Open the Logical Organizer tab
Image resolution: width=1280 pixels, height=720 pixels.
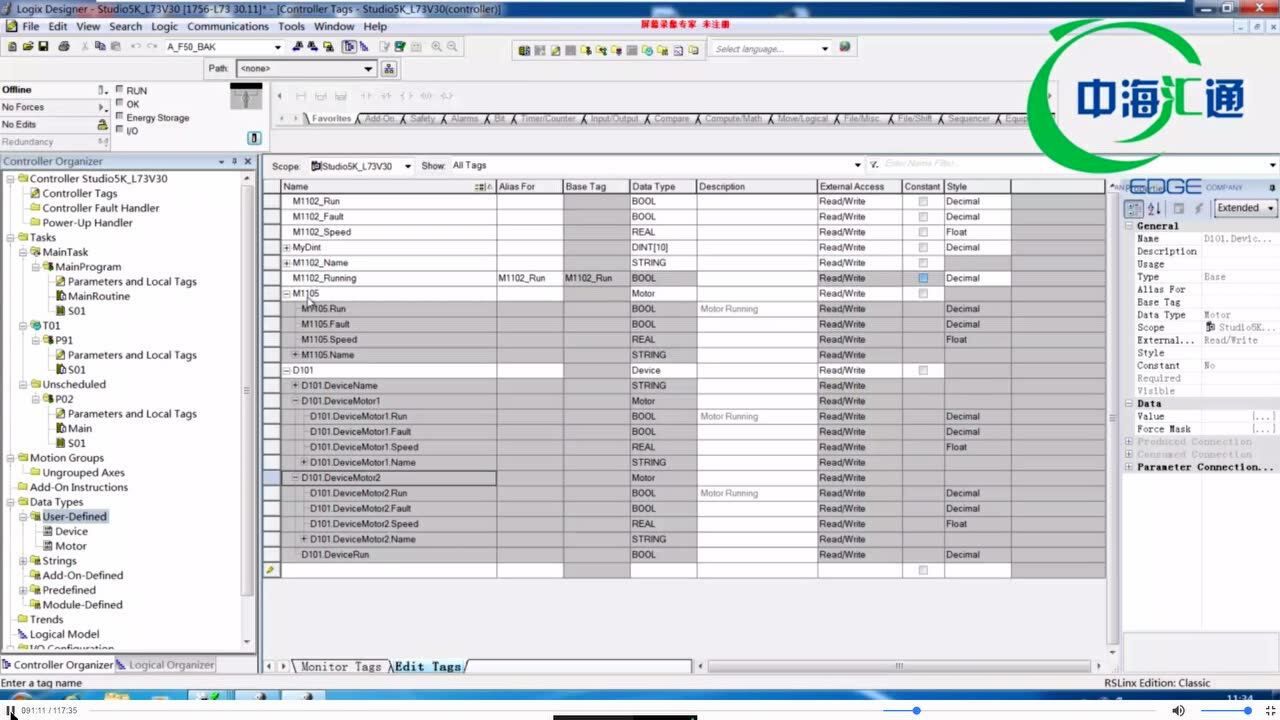(x=171, y=665)
